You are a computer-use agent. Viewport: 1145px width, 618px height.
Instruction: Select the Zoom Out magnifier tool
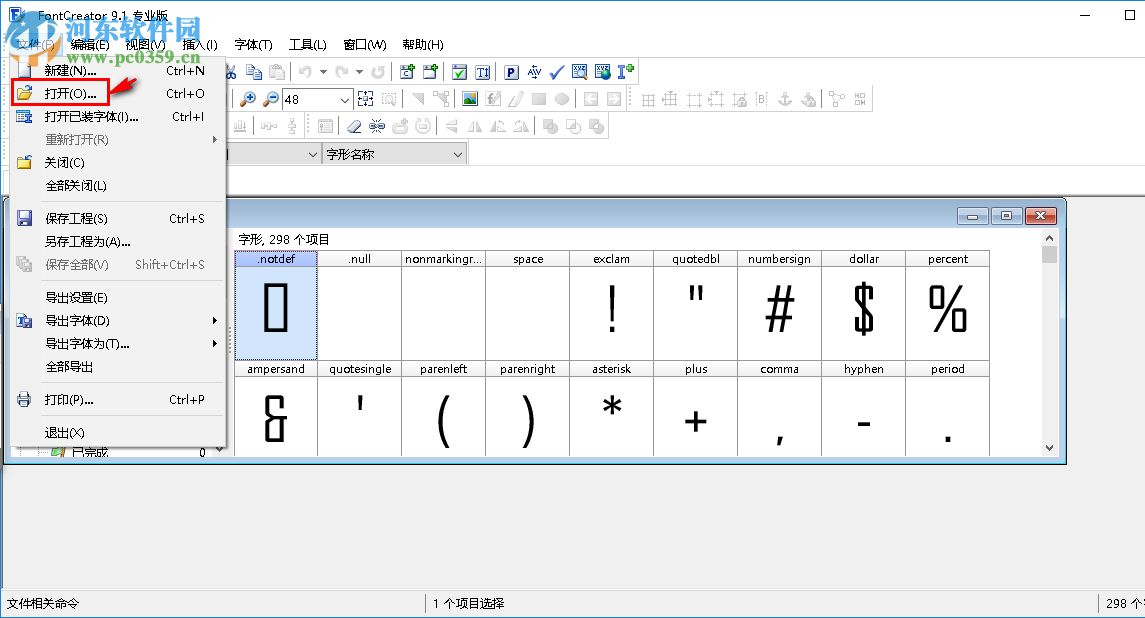point(270,97)
